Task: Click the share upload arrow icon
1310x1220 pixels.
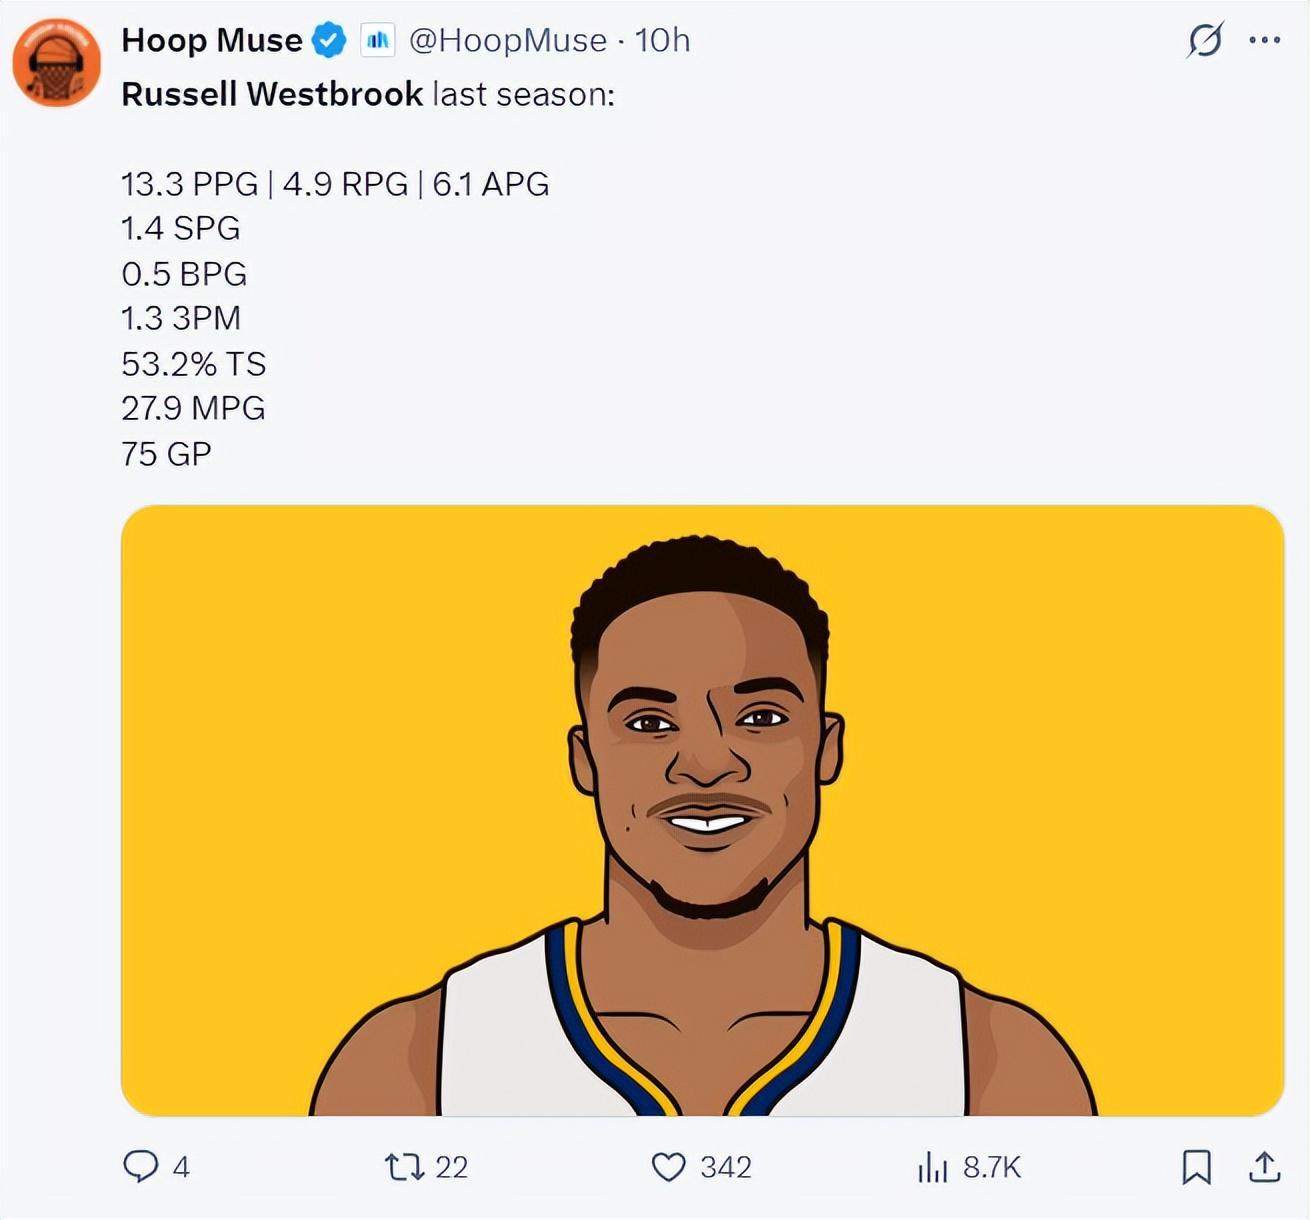Action: click(1264, 1166)
